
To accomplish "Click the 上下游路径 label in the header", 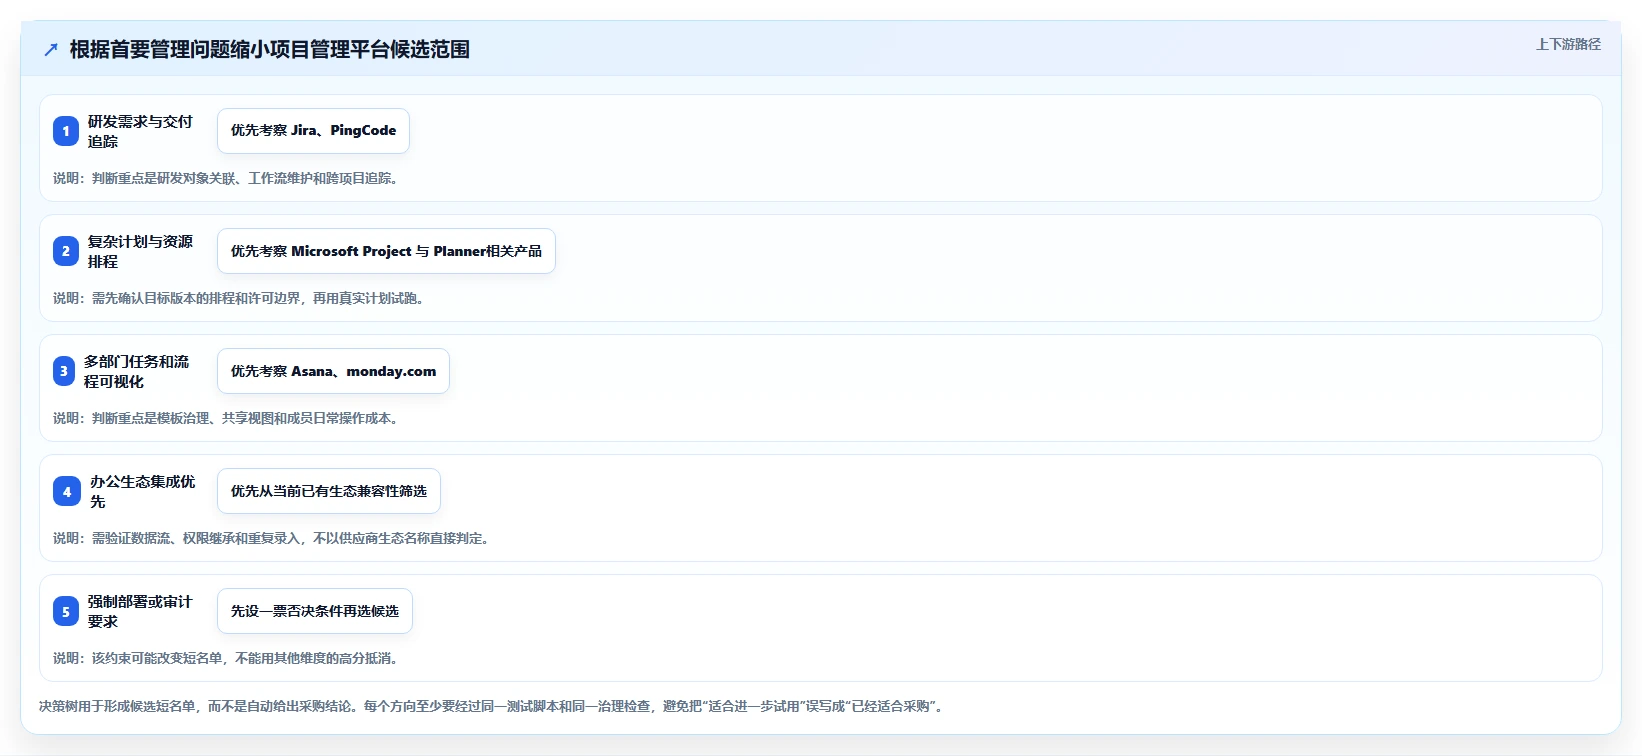I will coord(1568,44).
